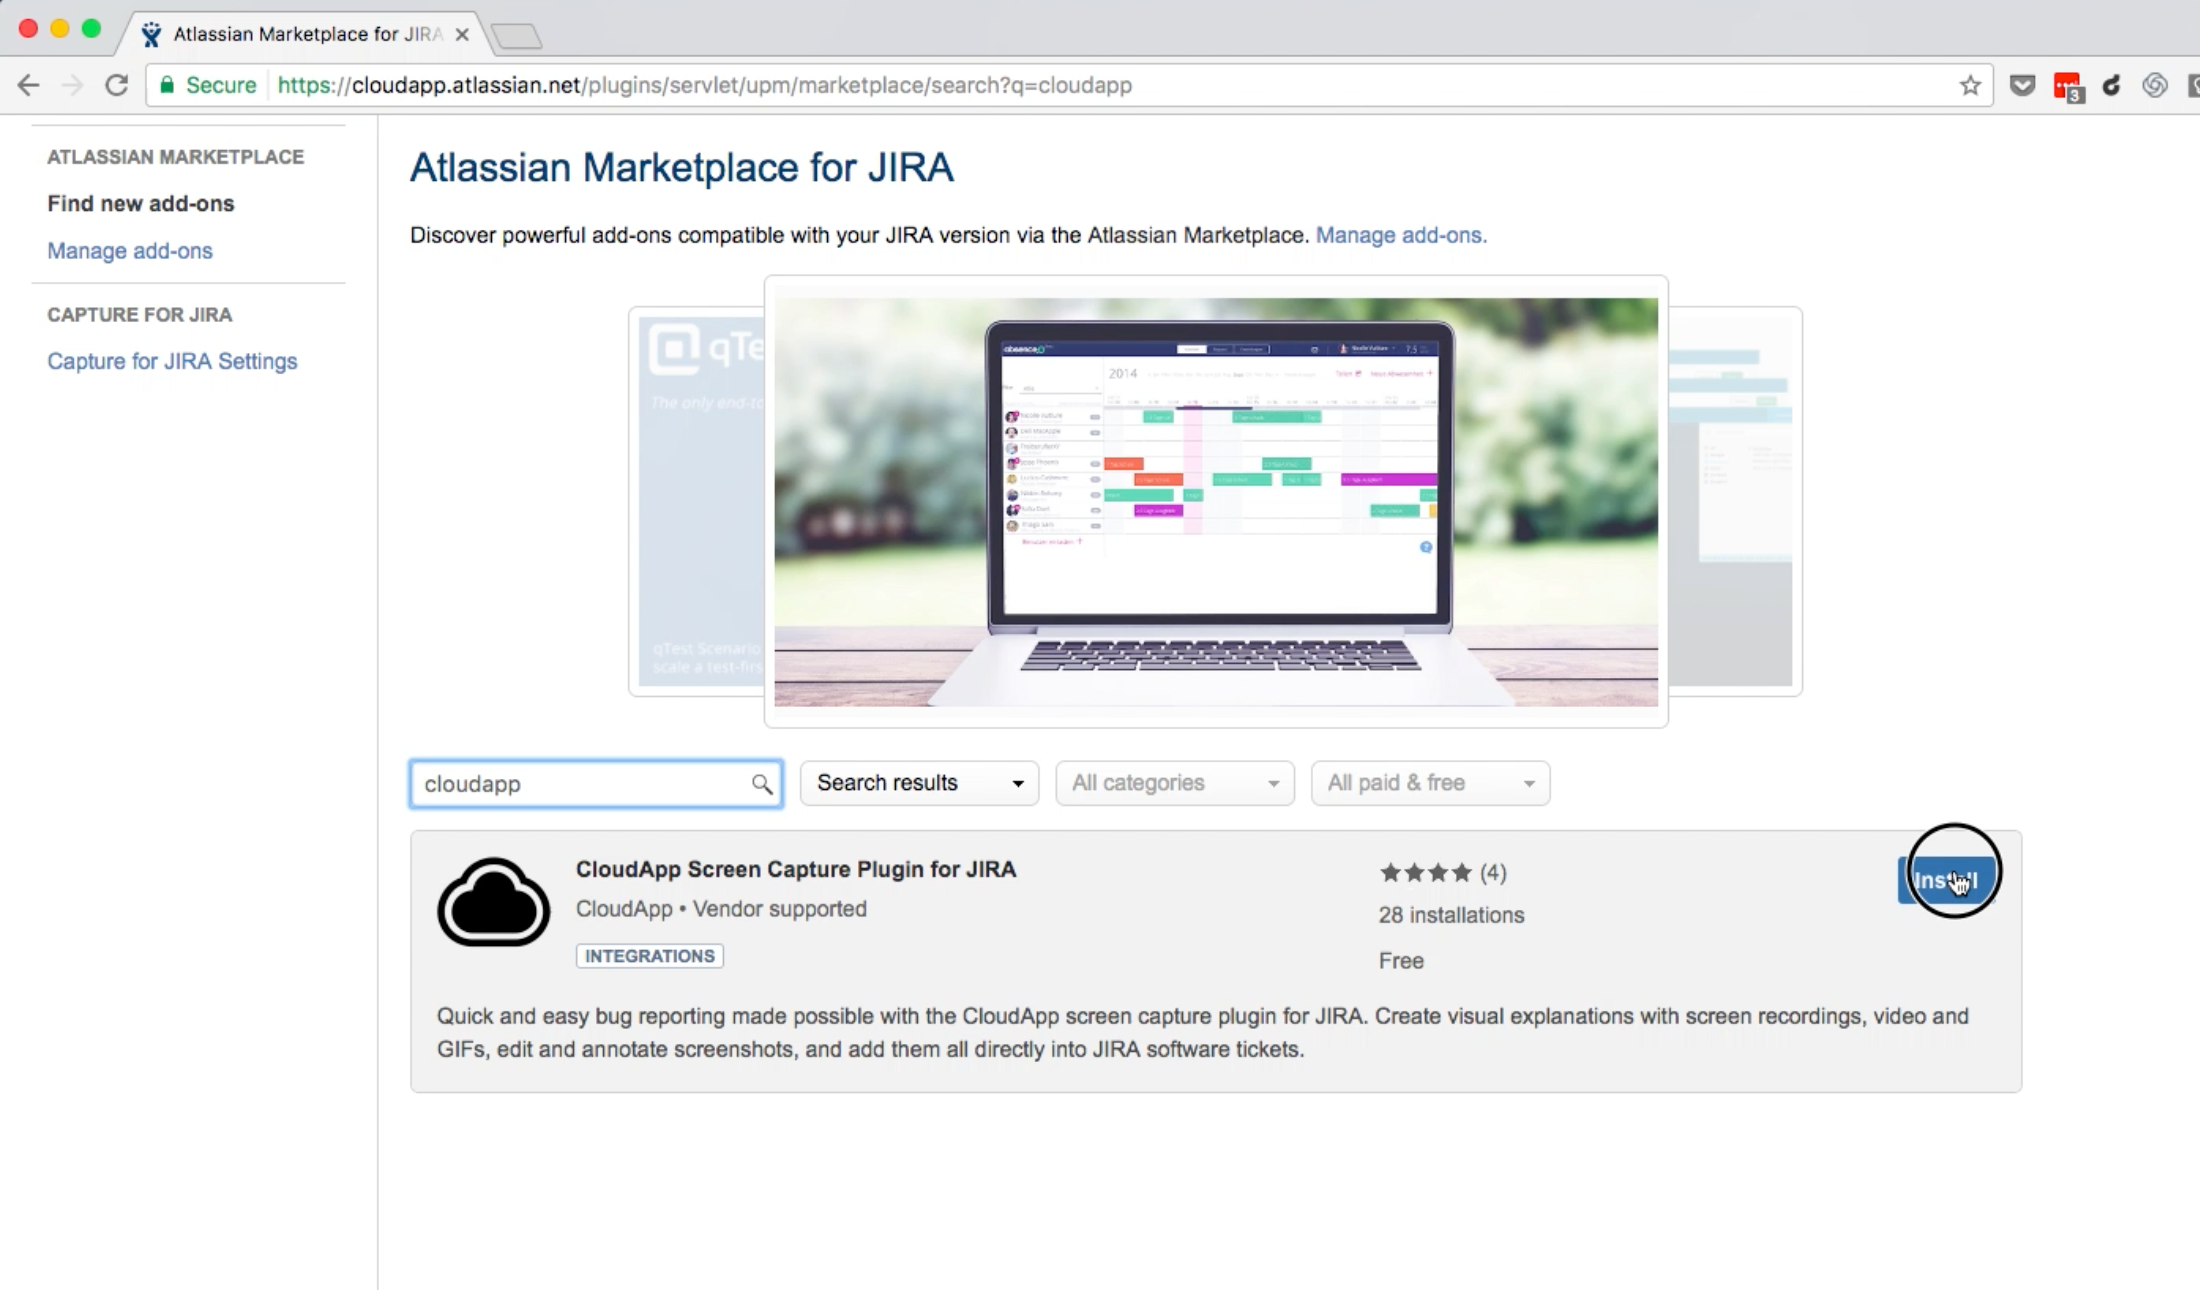Open a new browser tab

tap(517, 37)
